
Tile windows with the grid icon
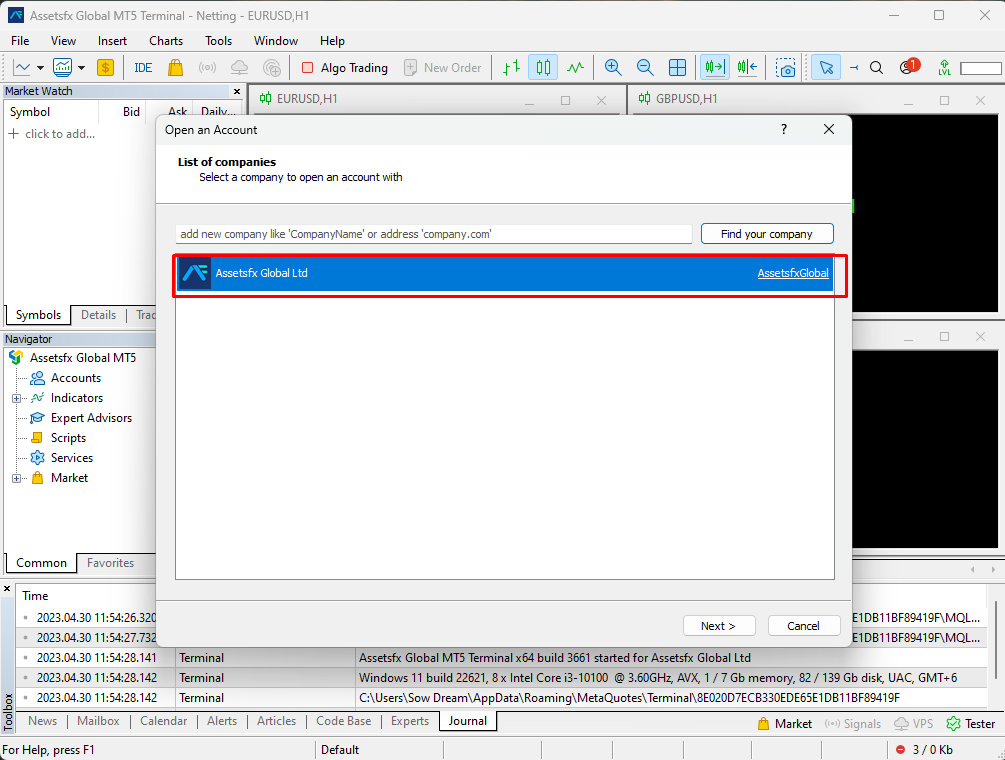pyautogui.click(x=677, y=67)
